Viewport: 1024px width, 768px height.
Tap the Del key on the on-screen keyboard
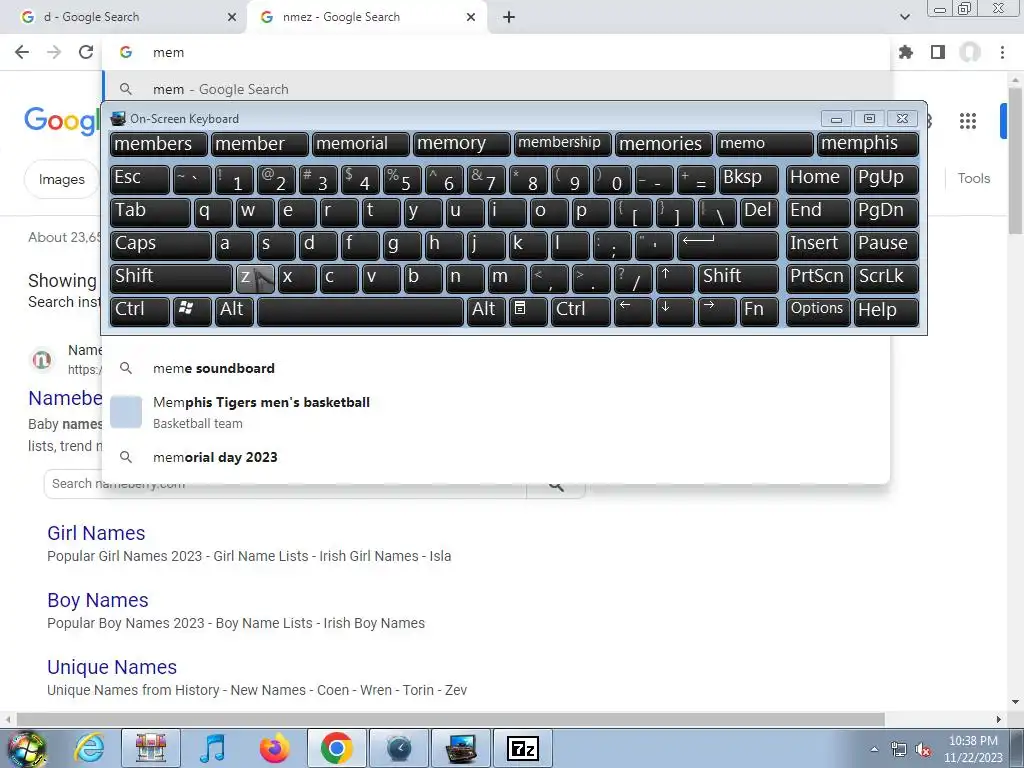pyautogui.click(x=759, y=212)
